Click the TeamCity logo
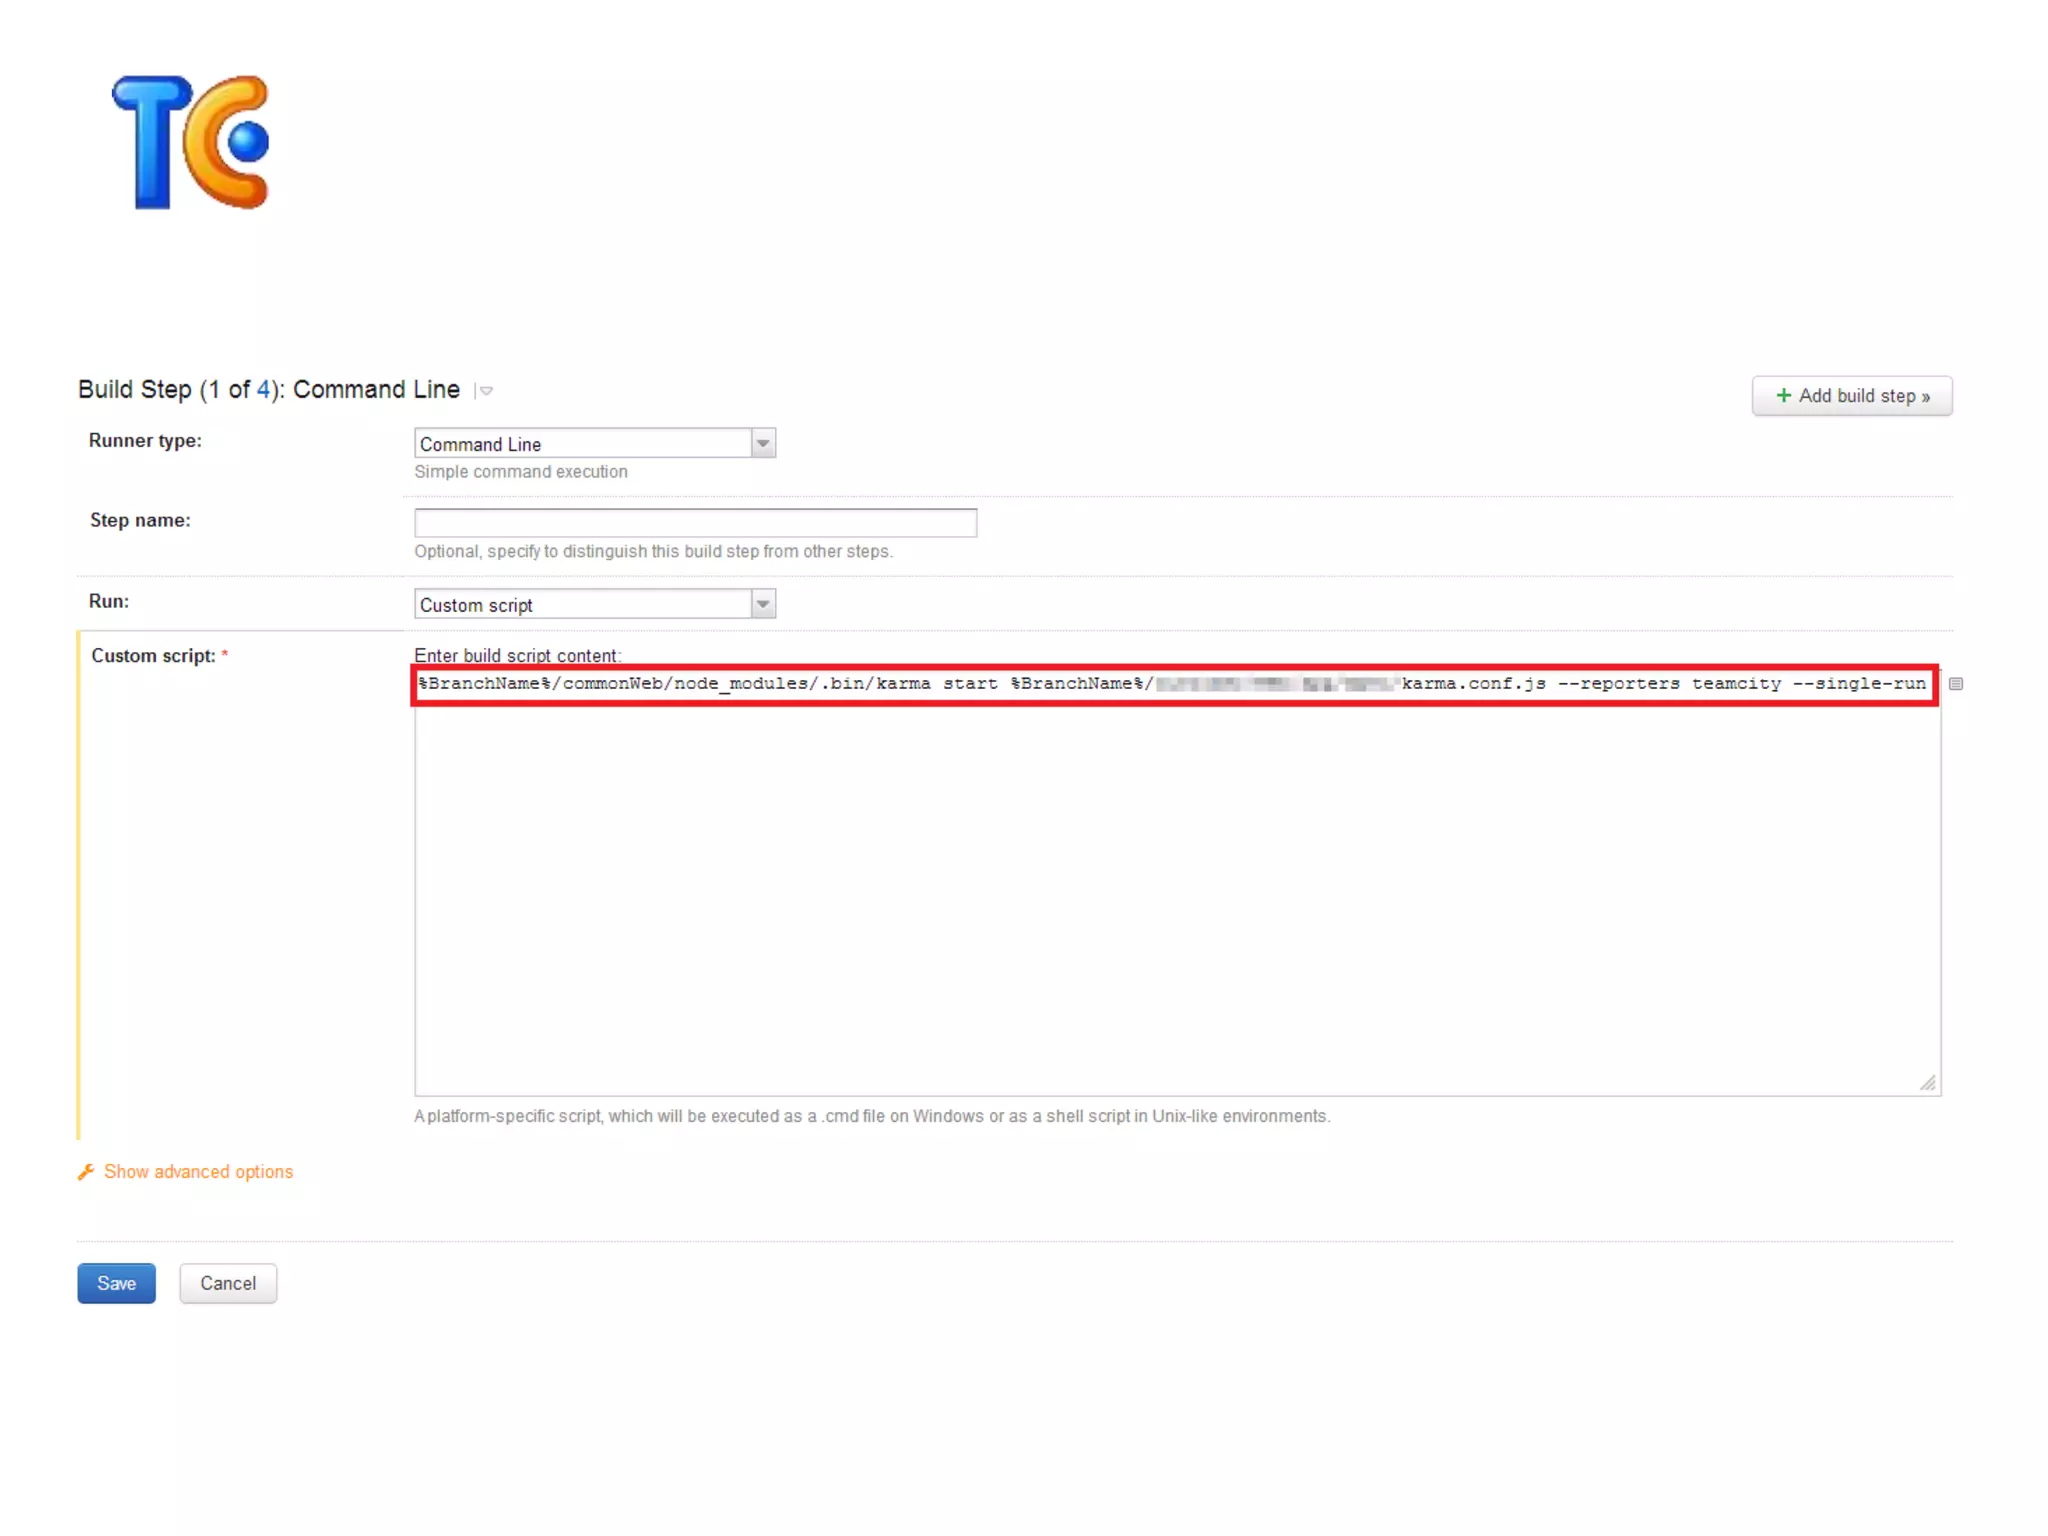This screenshot has width=2048, height=1536. click(192, 142)
